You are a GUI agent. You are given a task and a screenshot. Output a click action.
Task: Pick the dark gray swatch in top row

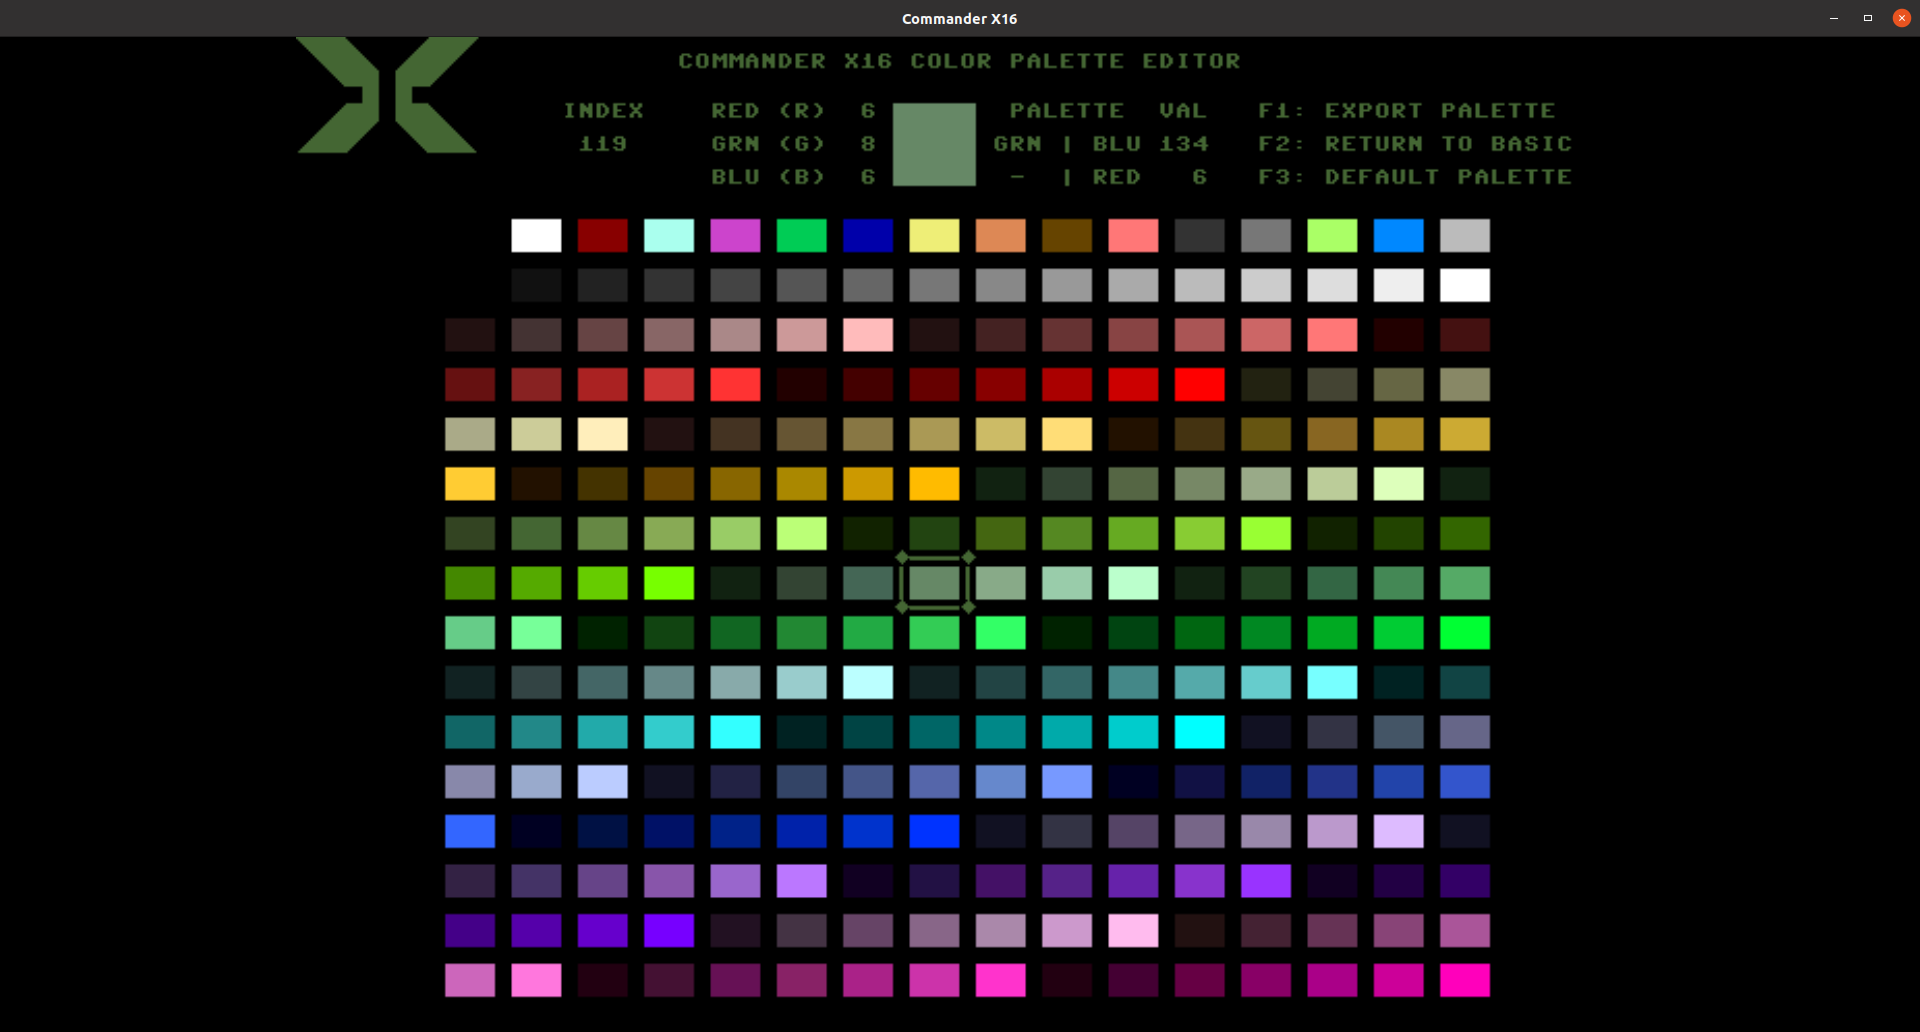(x=1199, y=236)
